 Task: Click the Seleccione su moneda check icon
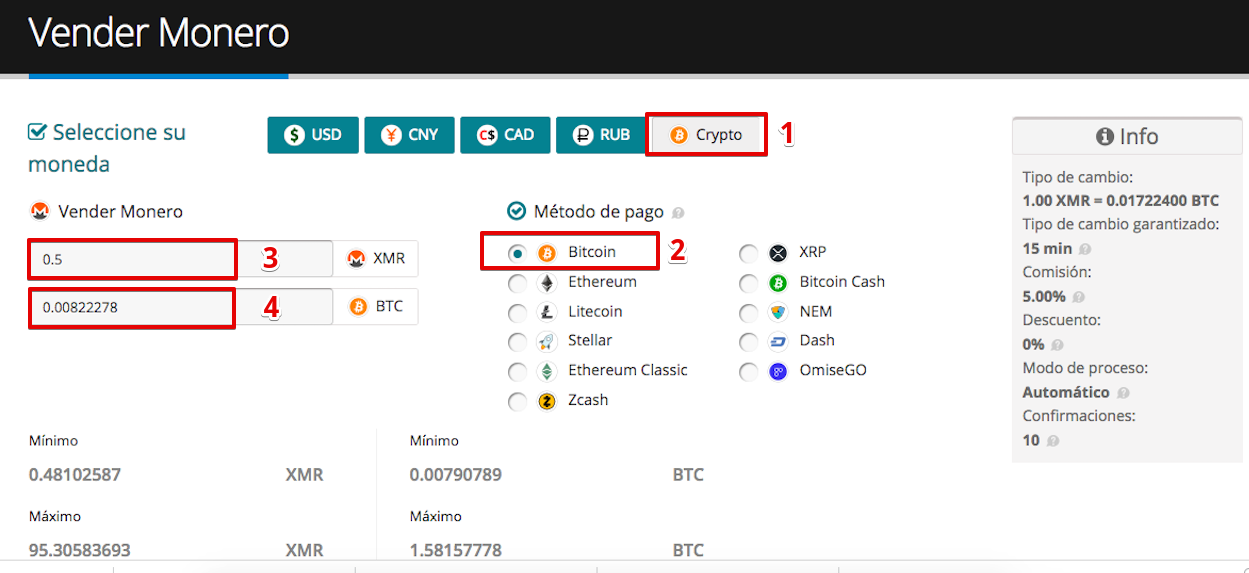tap(38, 132)
